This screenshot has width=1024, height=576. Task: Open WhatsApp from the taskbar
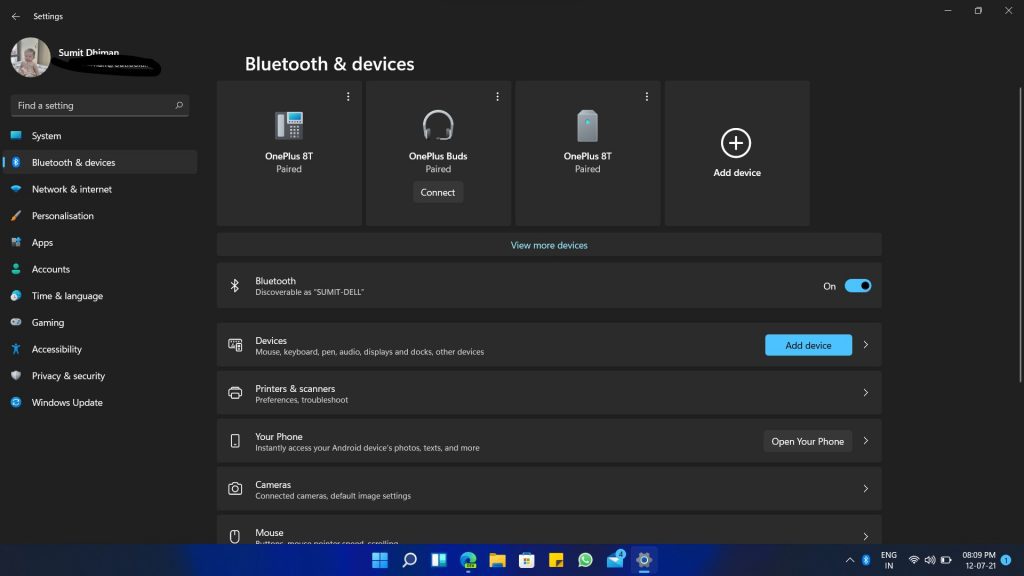click(584, 561)
